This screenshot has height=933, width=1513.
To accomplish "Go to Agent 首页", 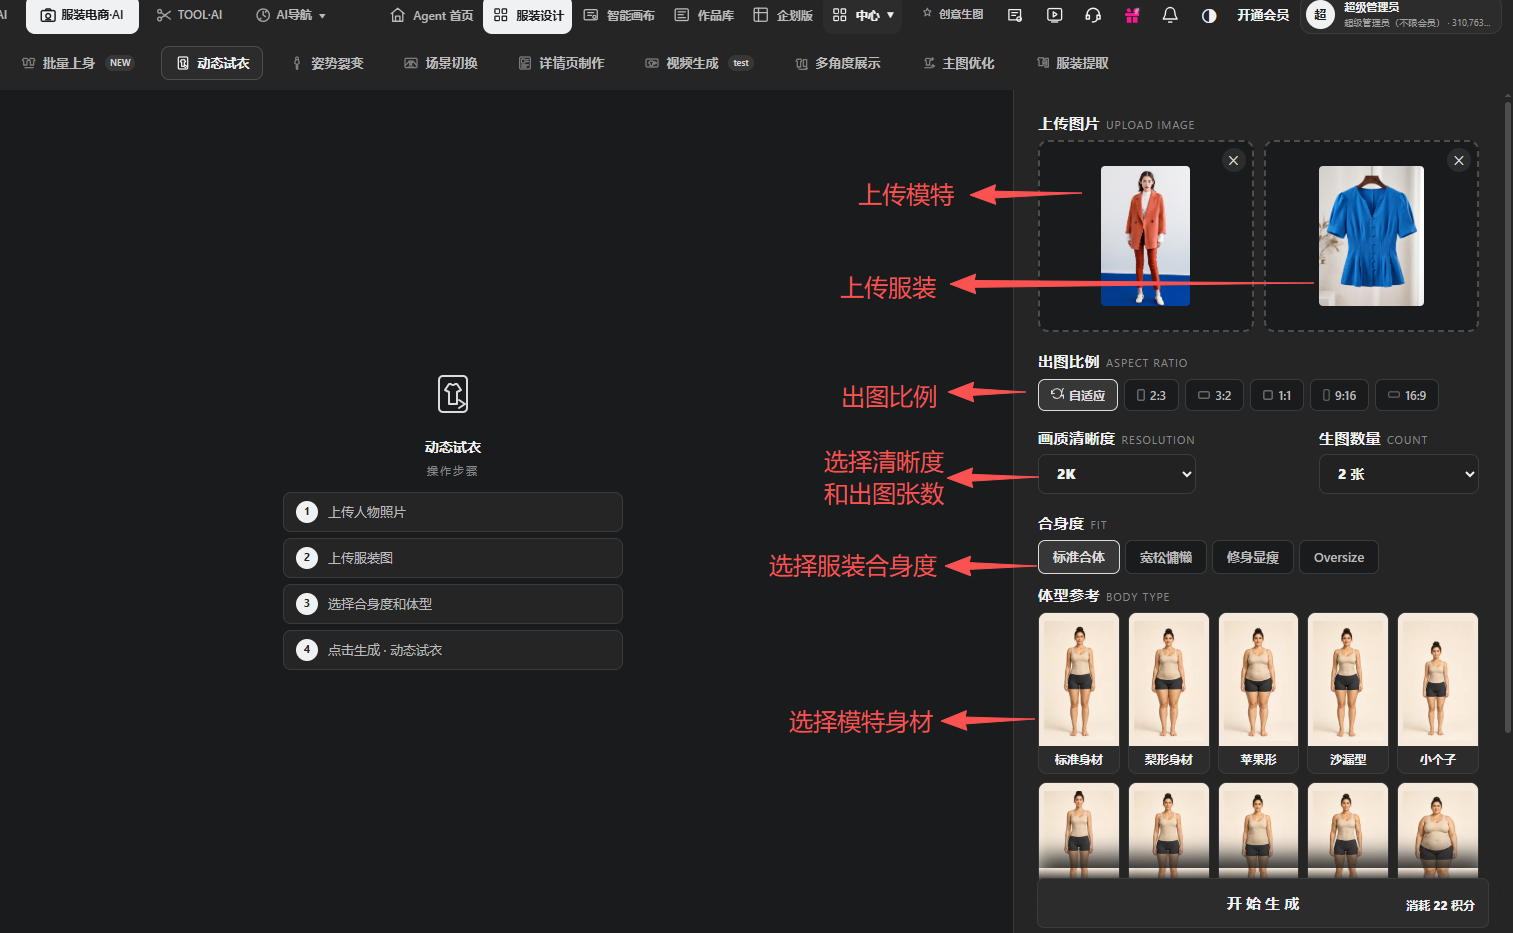I will [432, 15].
